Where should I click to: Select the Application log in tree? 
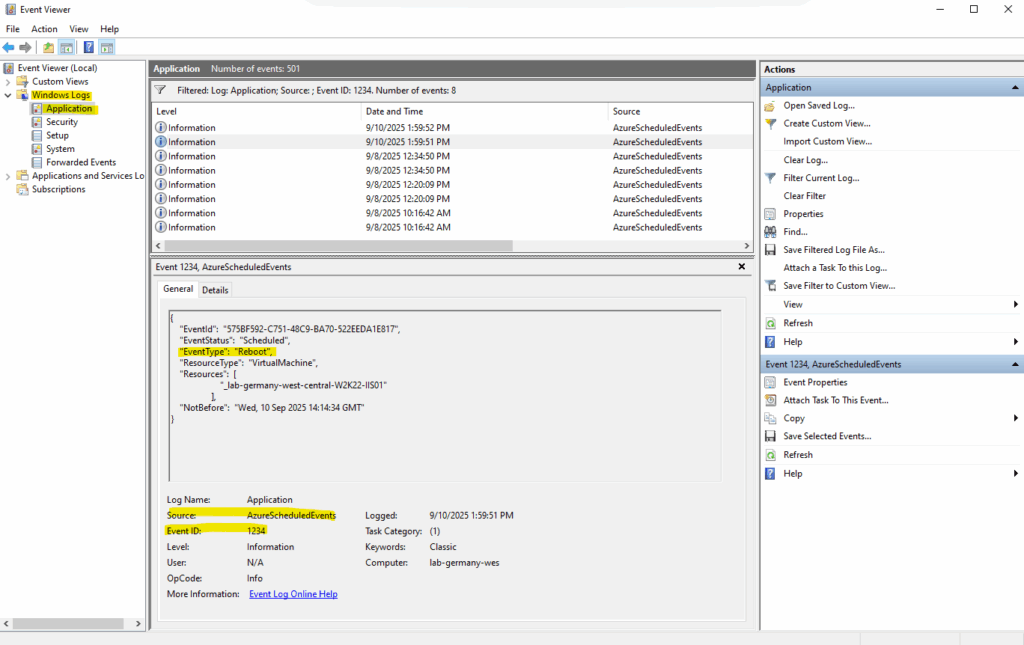[x=69, y=109]
